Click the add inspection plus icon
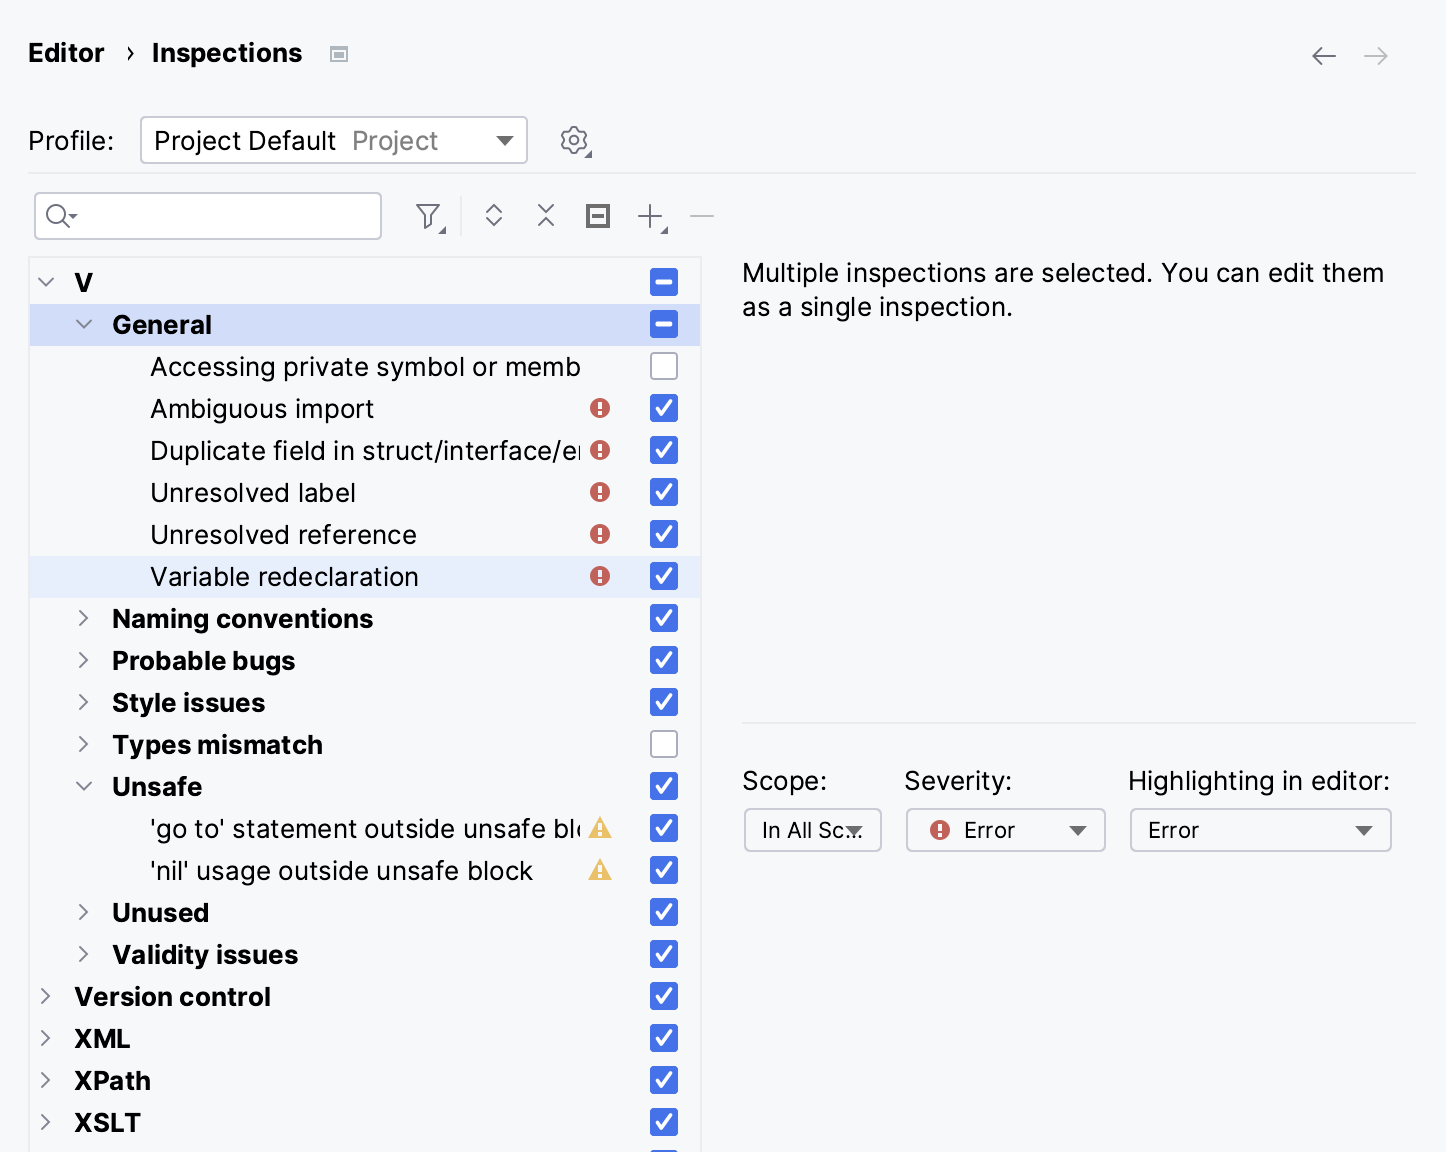Image resolution: width=1446 pixels, height=1152 pixels. [x=649, y=215]
